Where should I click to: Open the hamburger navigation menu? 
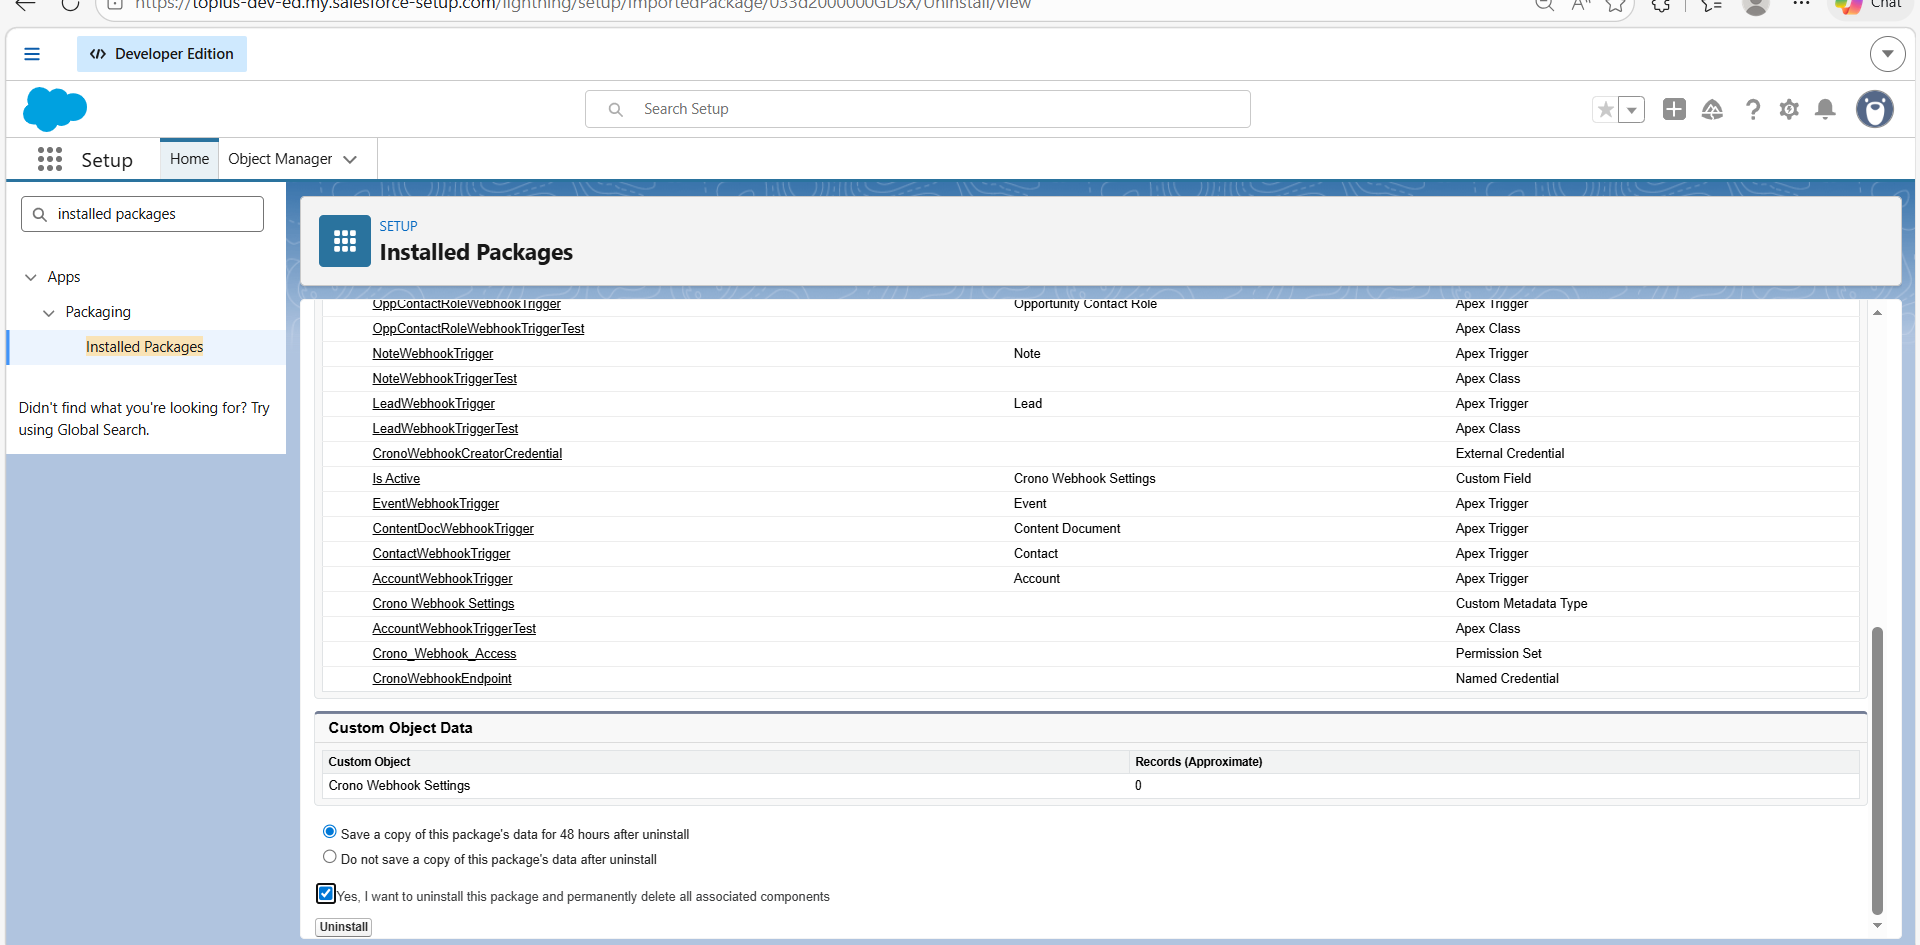click(32, 54)
